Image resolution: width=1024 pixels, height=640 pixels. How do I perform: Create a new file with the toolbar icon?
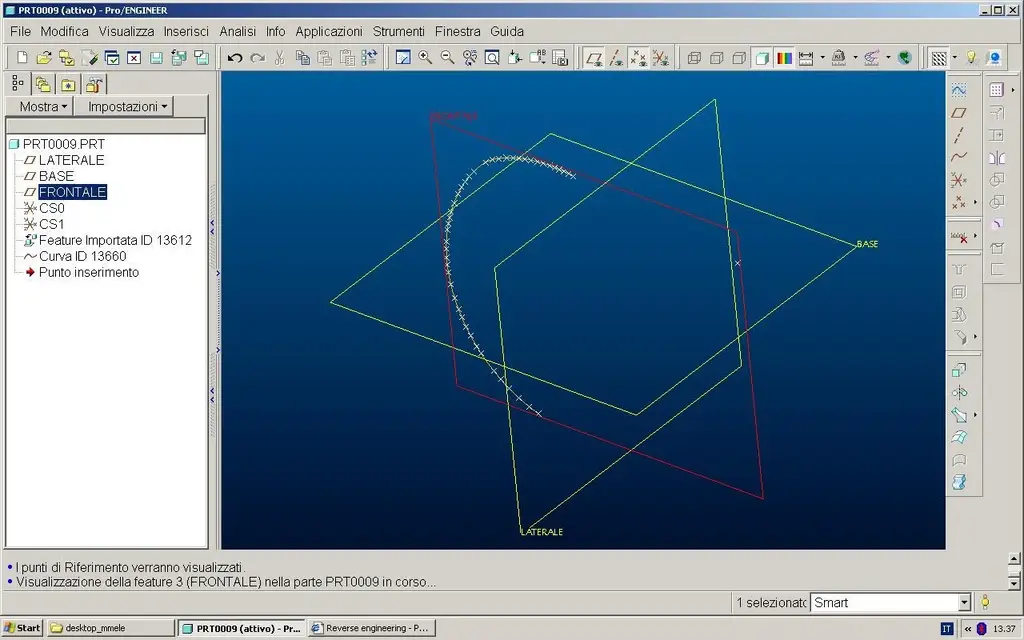coord(22,57)
